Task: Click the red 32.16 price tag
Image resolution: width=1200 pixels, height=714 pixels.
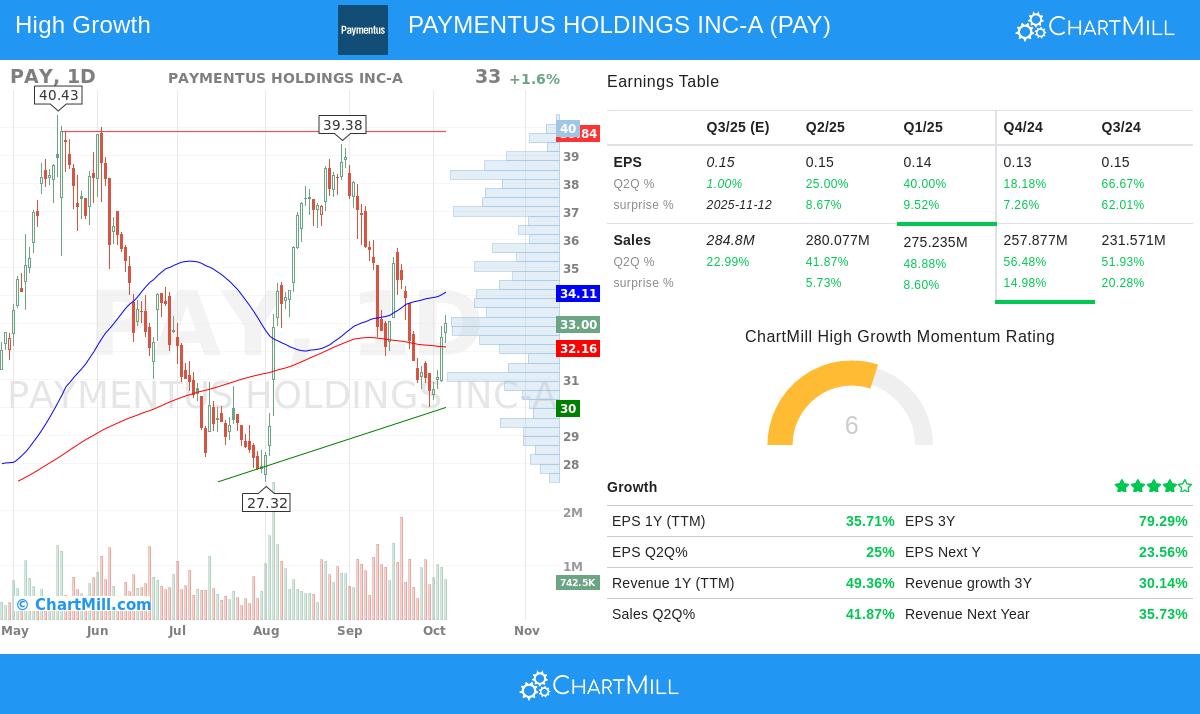Action: point(578,349)
